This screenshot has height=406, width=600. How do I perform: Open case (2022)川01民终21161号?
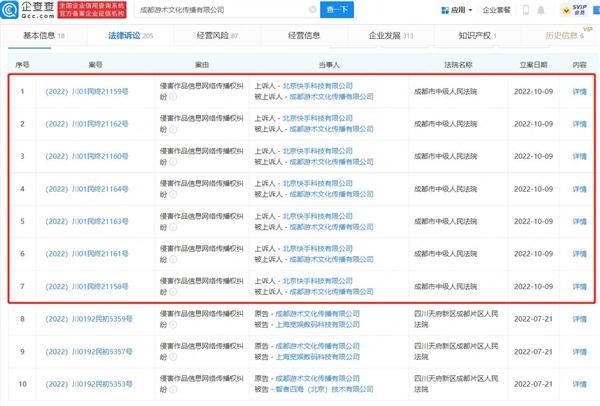coord(87,254)
